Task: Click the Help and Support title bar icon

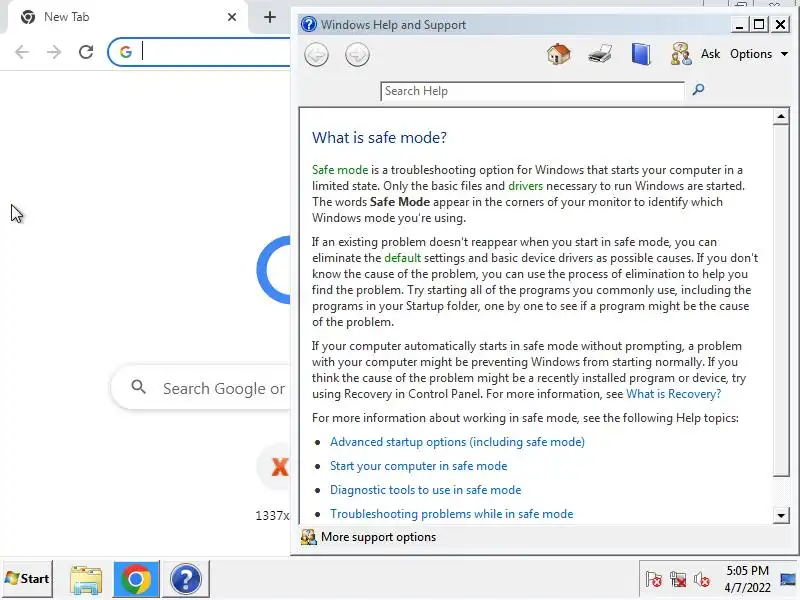Action: pos(309,24)
